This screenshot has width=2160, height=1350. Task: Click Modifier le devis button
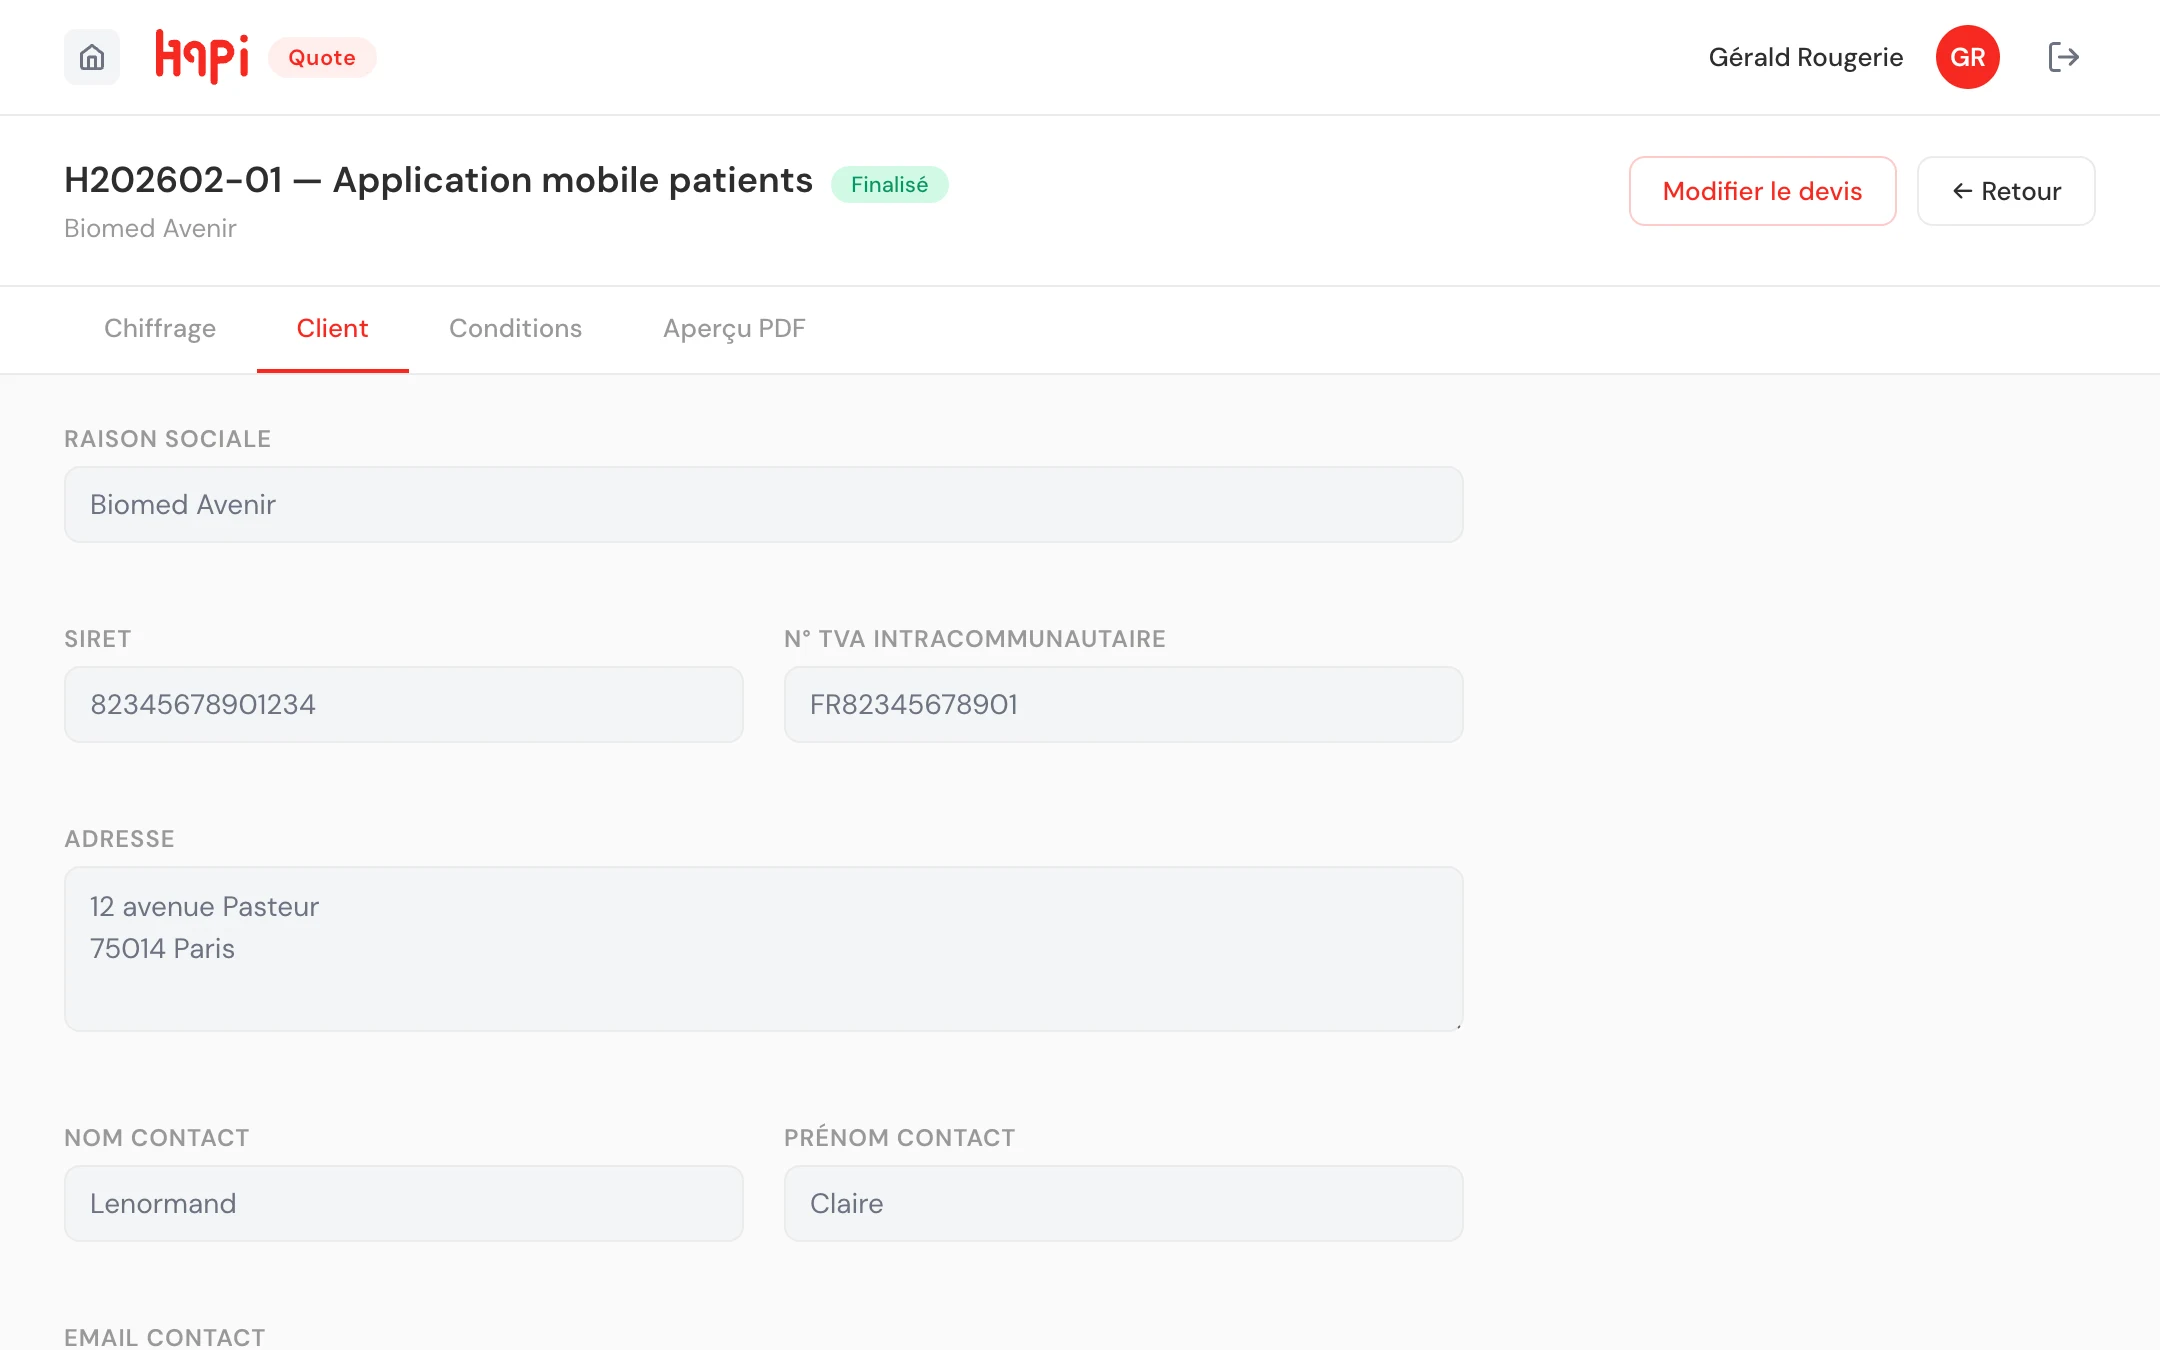coord(1762,191)
